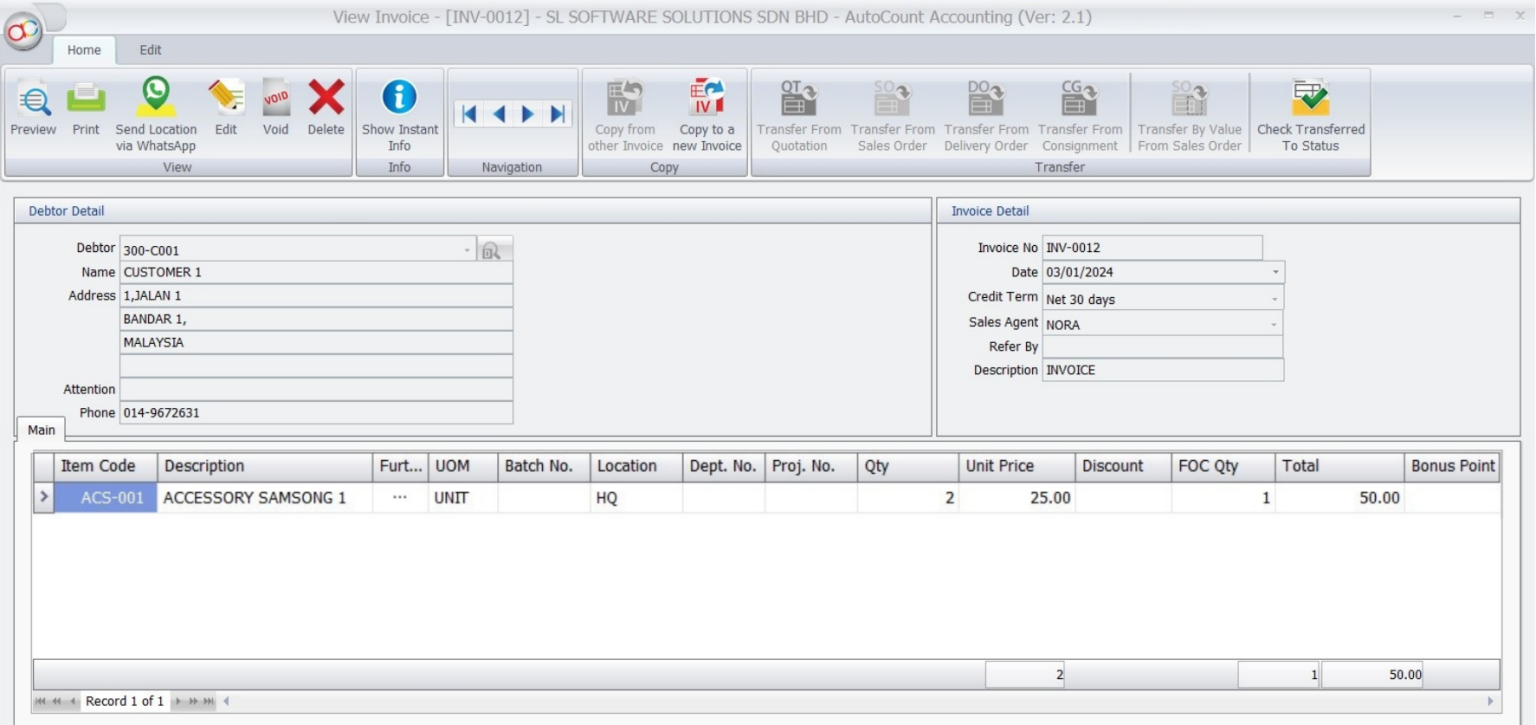The height and width of the screenshot is (725, 1536).
Task: Select the ACCESSORY SAMSONG 1 description cell
Action: (x=265, y=498)
